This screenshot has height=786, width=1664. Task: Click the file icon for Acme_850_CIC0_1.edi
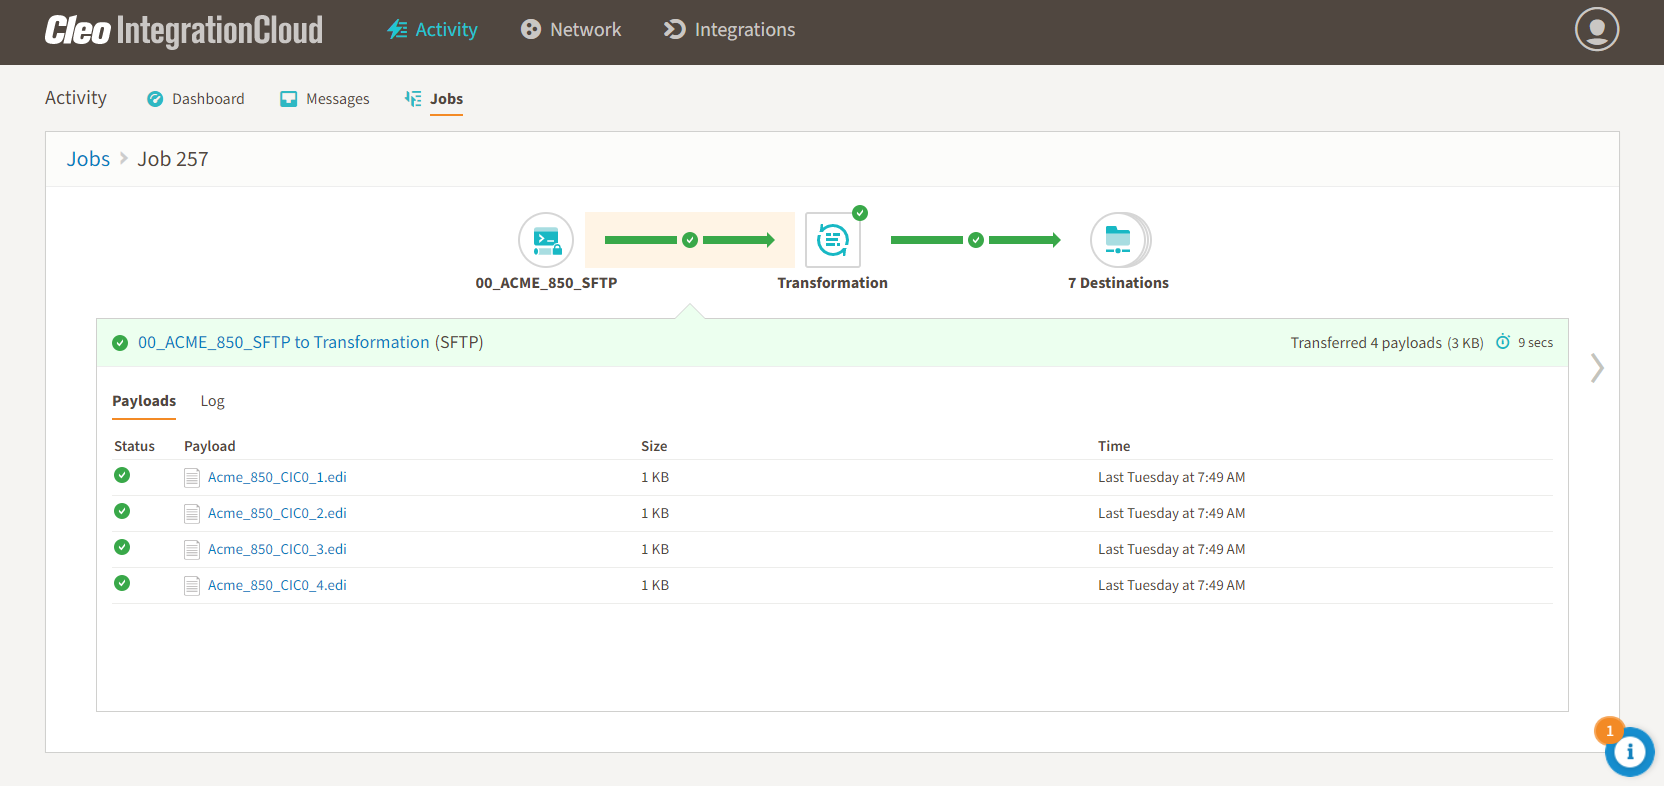192,478
